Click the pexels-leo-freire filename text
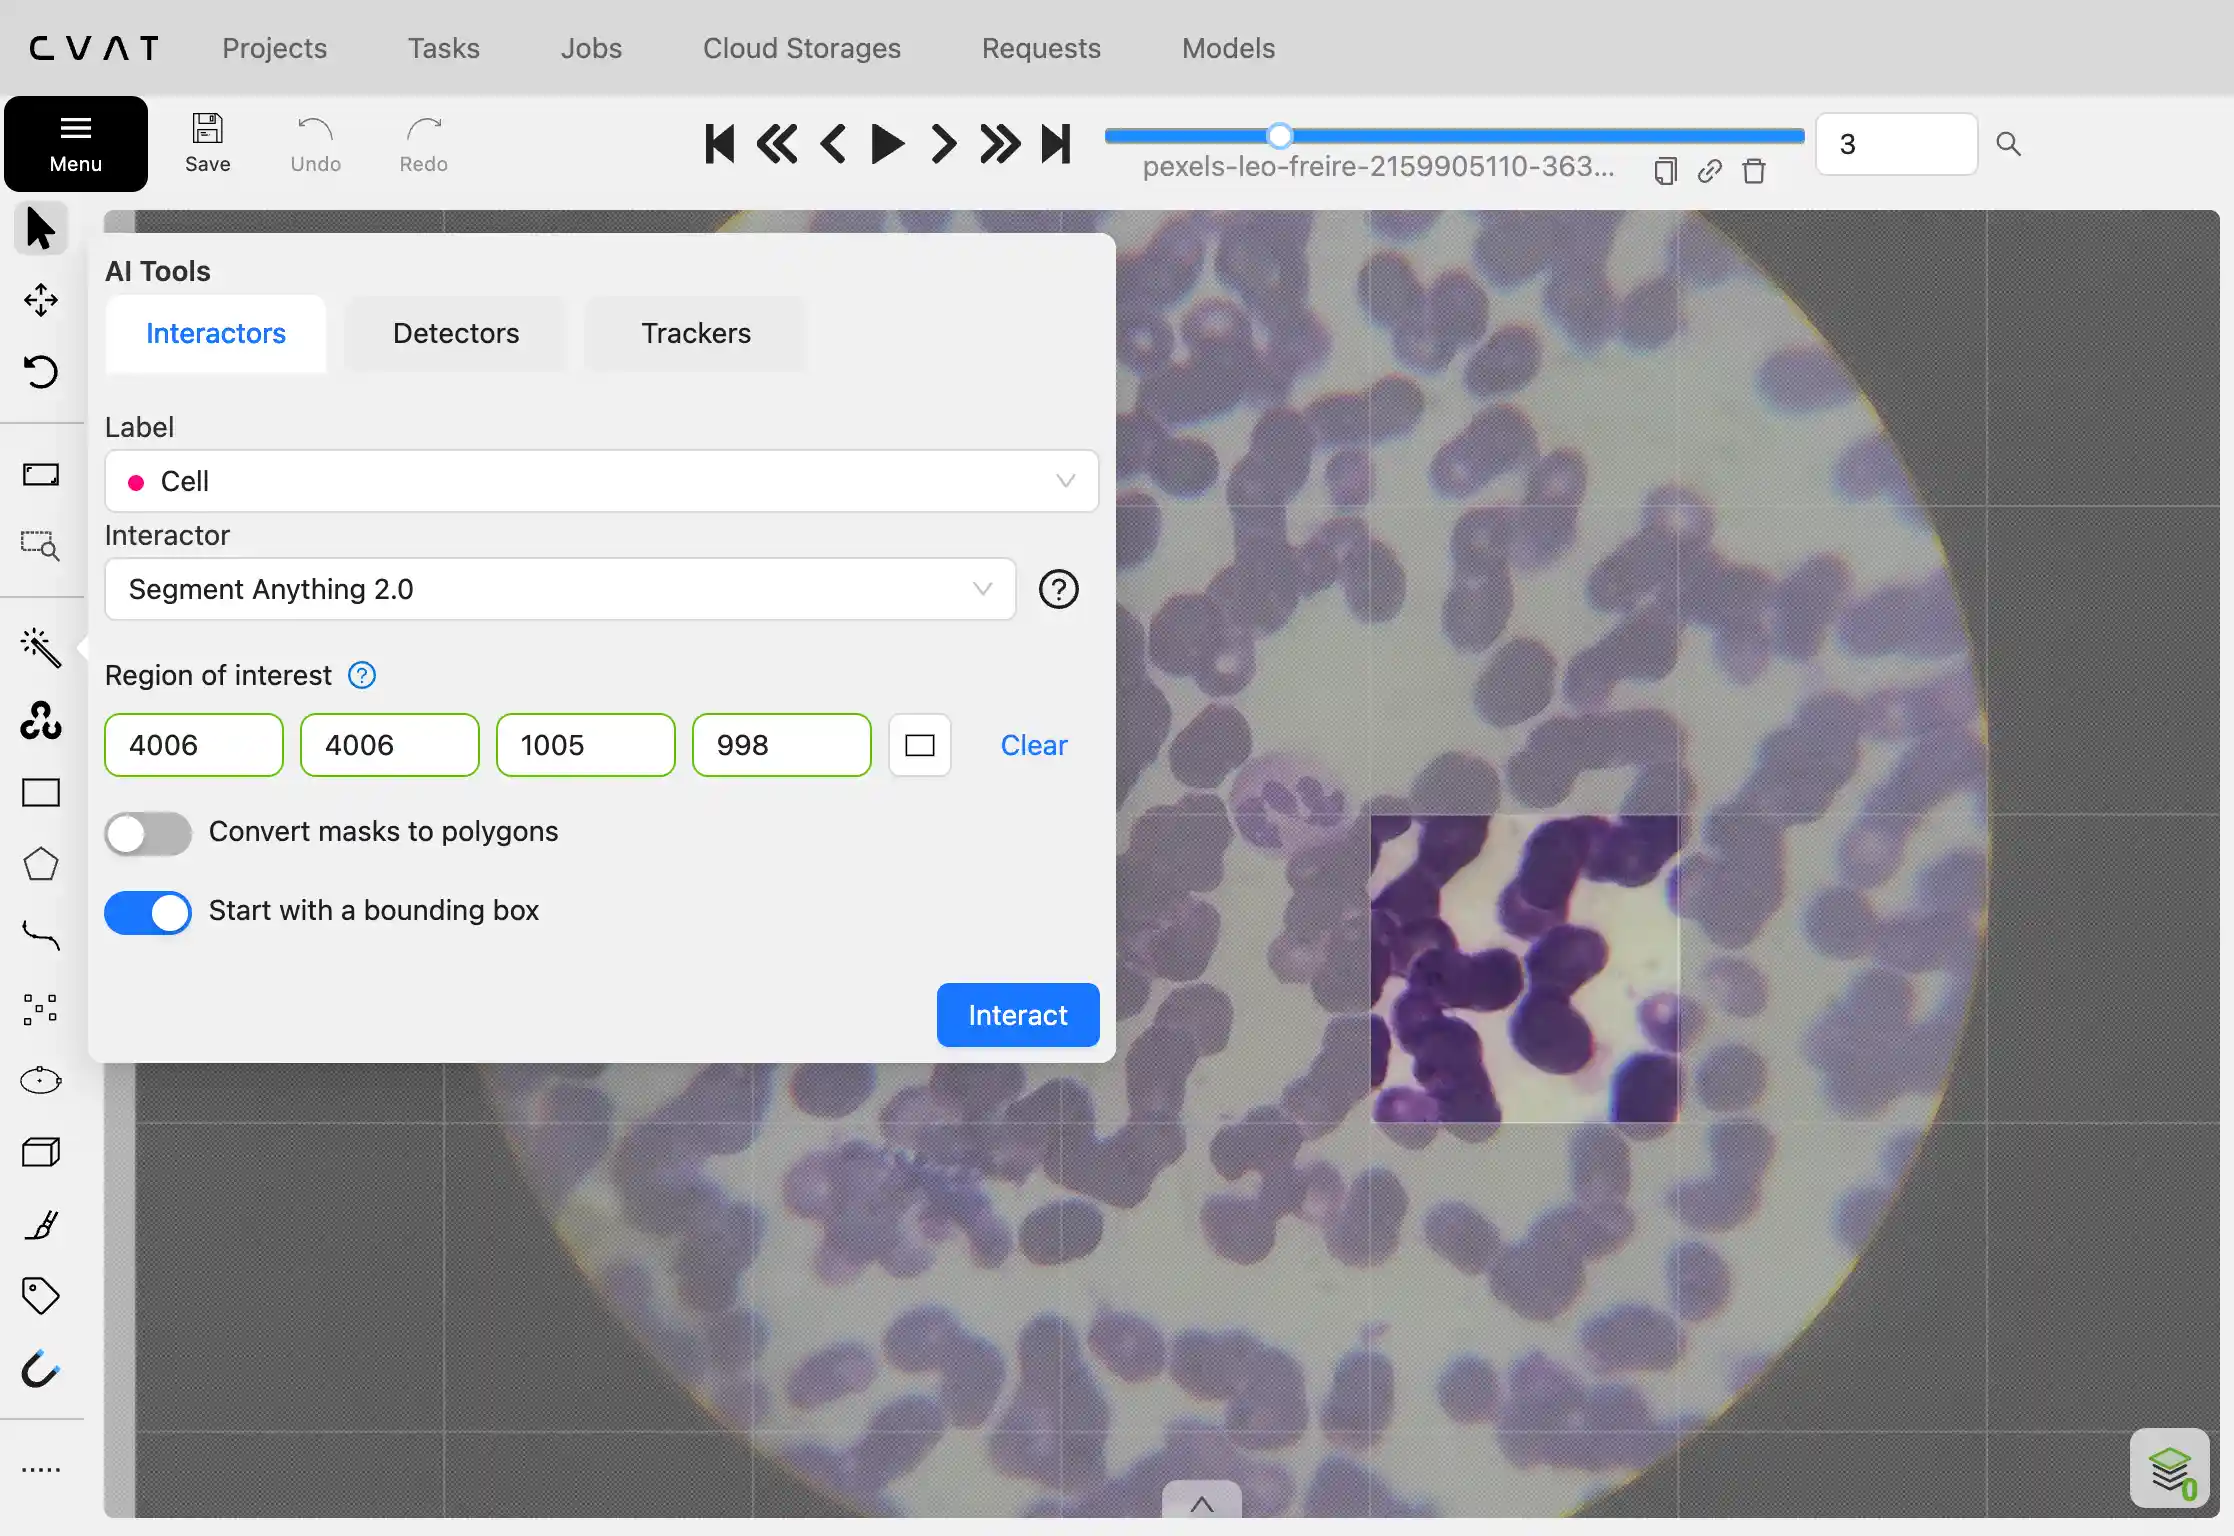Viewport: 2234px width, 1536px height. click(x=1378, y=167)
